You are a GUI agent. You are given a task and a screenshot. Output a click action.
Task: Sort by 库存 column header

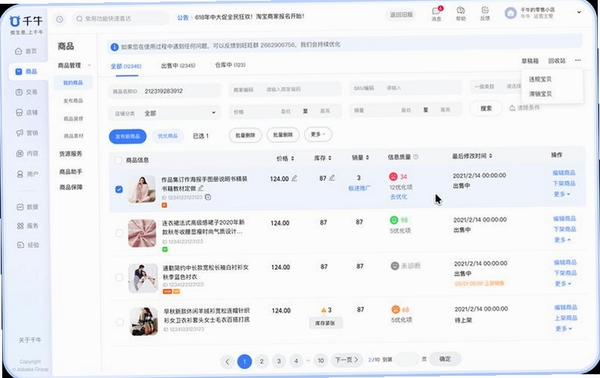click(323, 158)
